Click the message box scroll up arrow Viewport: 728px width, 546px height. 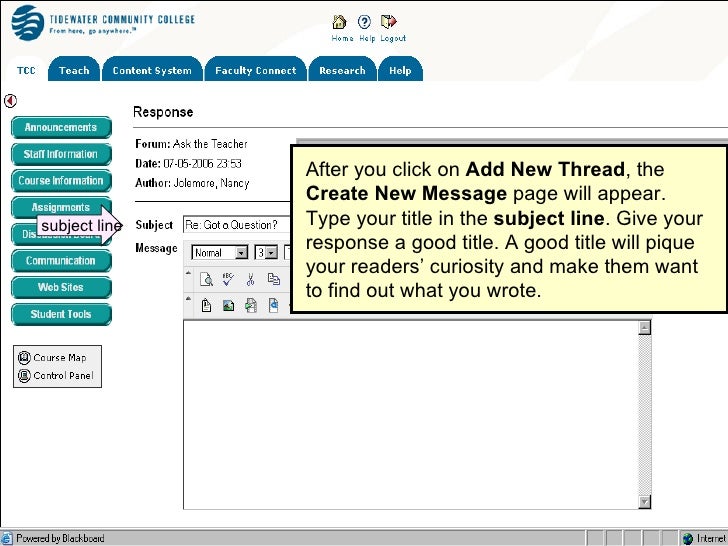click(644, 327)
